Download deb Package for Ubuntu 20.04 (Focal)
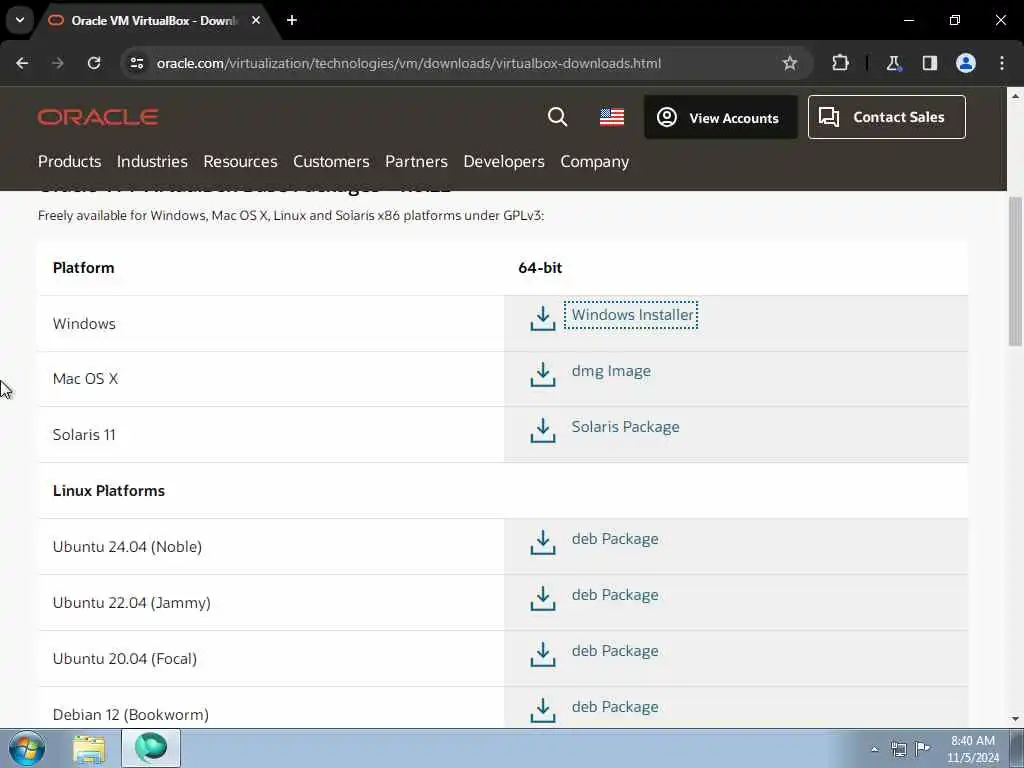1024x768 pixels. [615, 651]
